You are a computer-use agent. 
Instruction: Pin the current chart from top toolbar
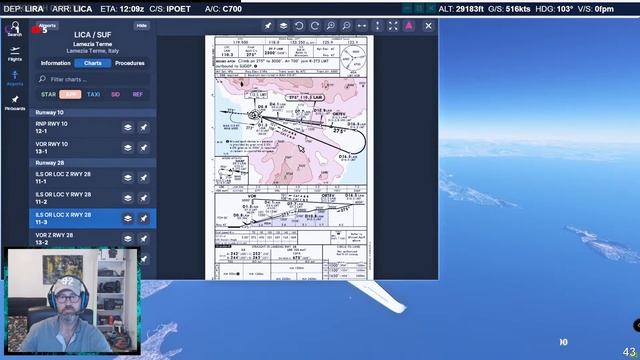(x=268, y=26)
